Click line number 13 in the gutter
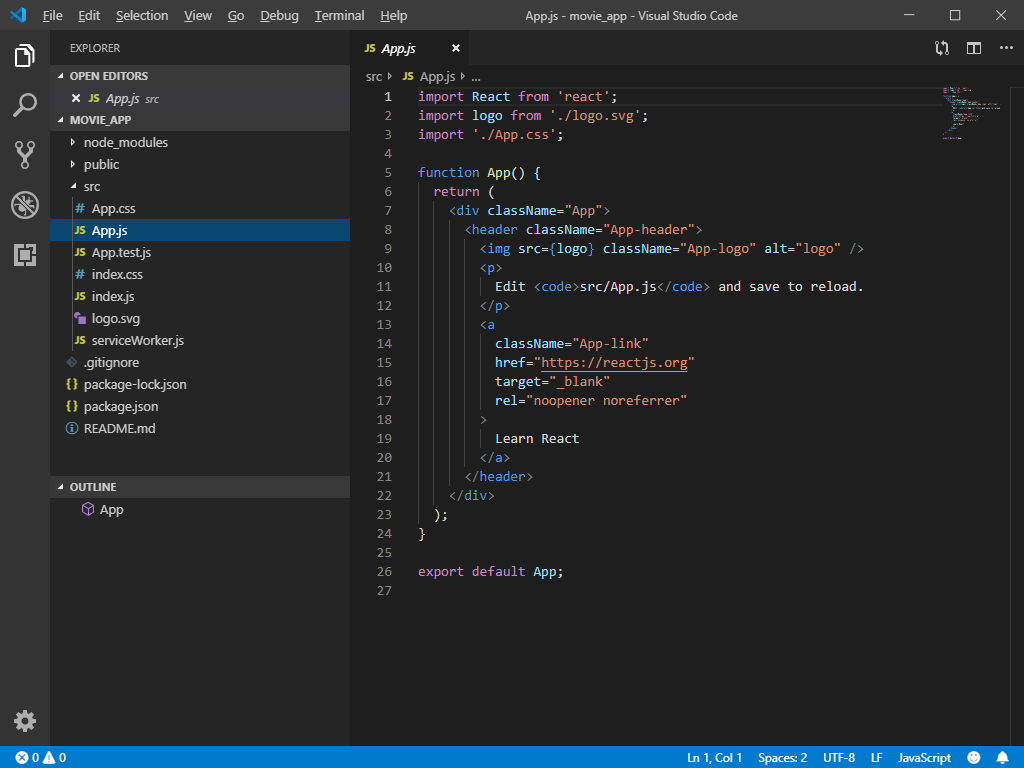The image size is (1024, 768). [385, 325]
